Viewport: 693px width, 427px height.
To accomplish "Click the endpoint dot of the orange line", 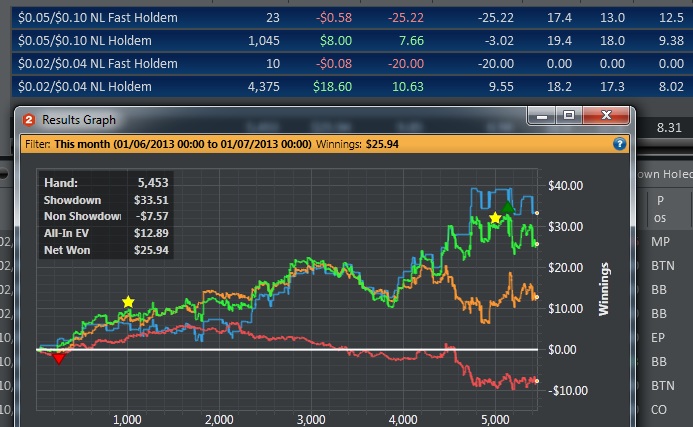I will tap(537, 297).
